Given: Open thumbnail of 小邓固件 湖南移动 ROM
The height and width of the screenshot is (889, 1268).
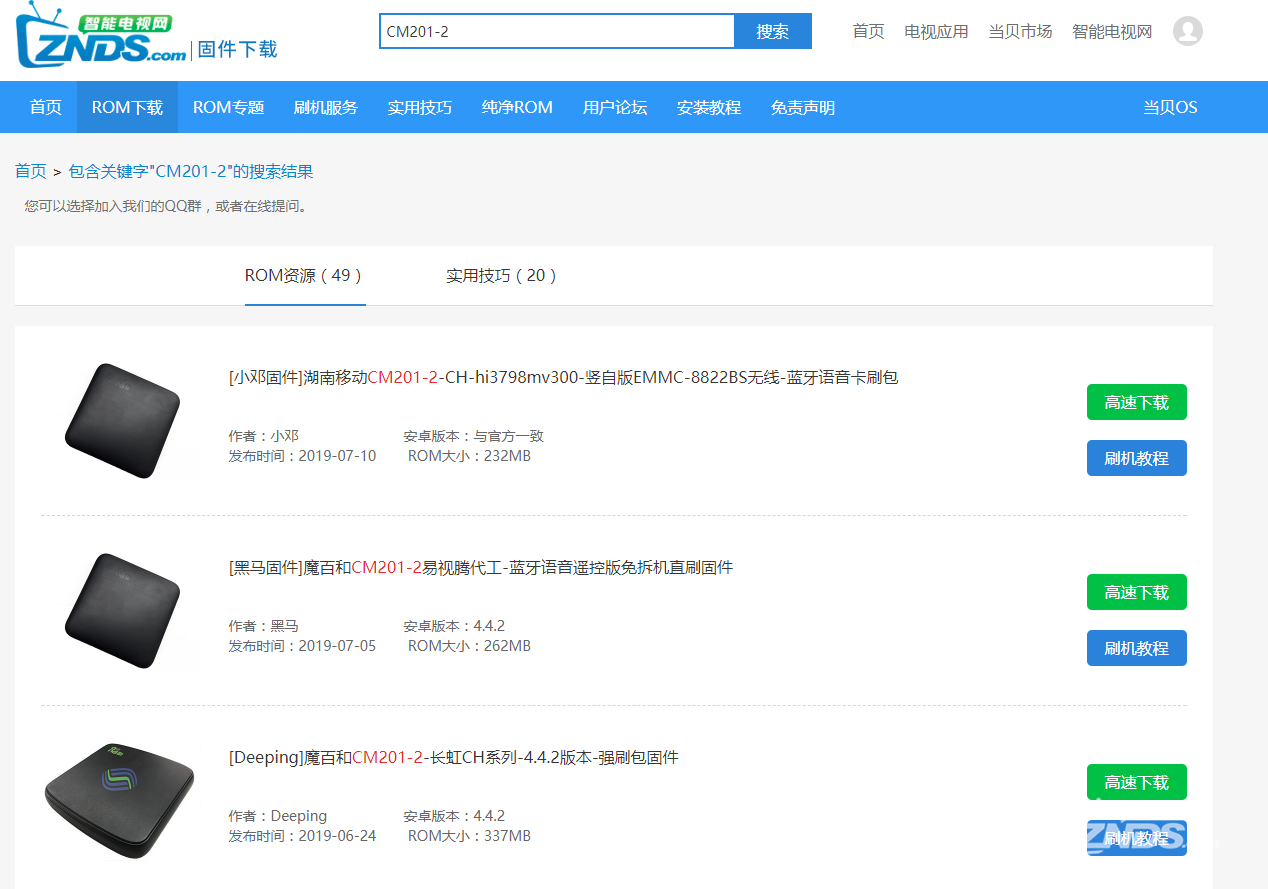Looking at the screenshot, I should pos(123,421).
